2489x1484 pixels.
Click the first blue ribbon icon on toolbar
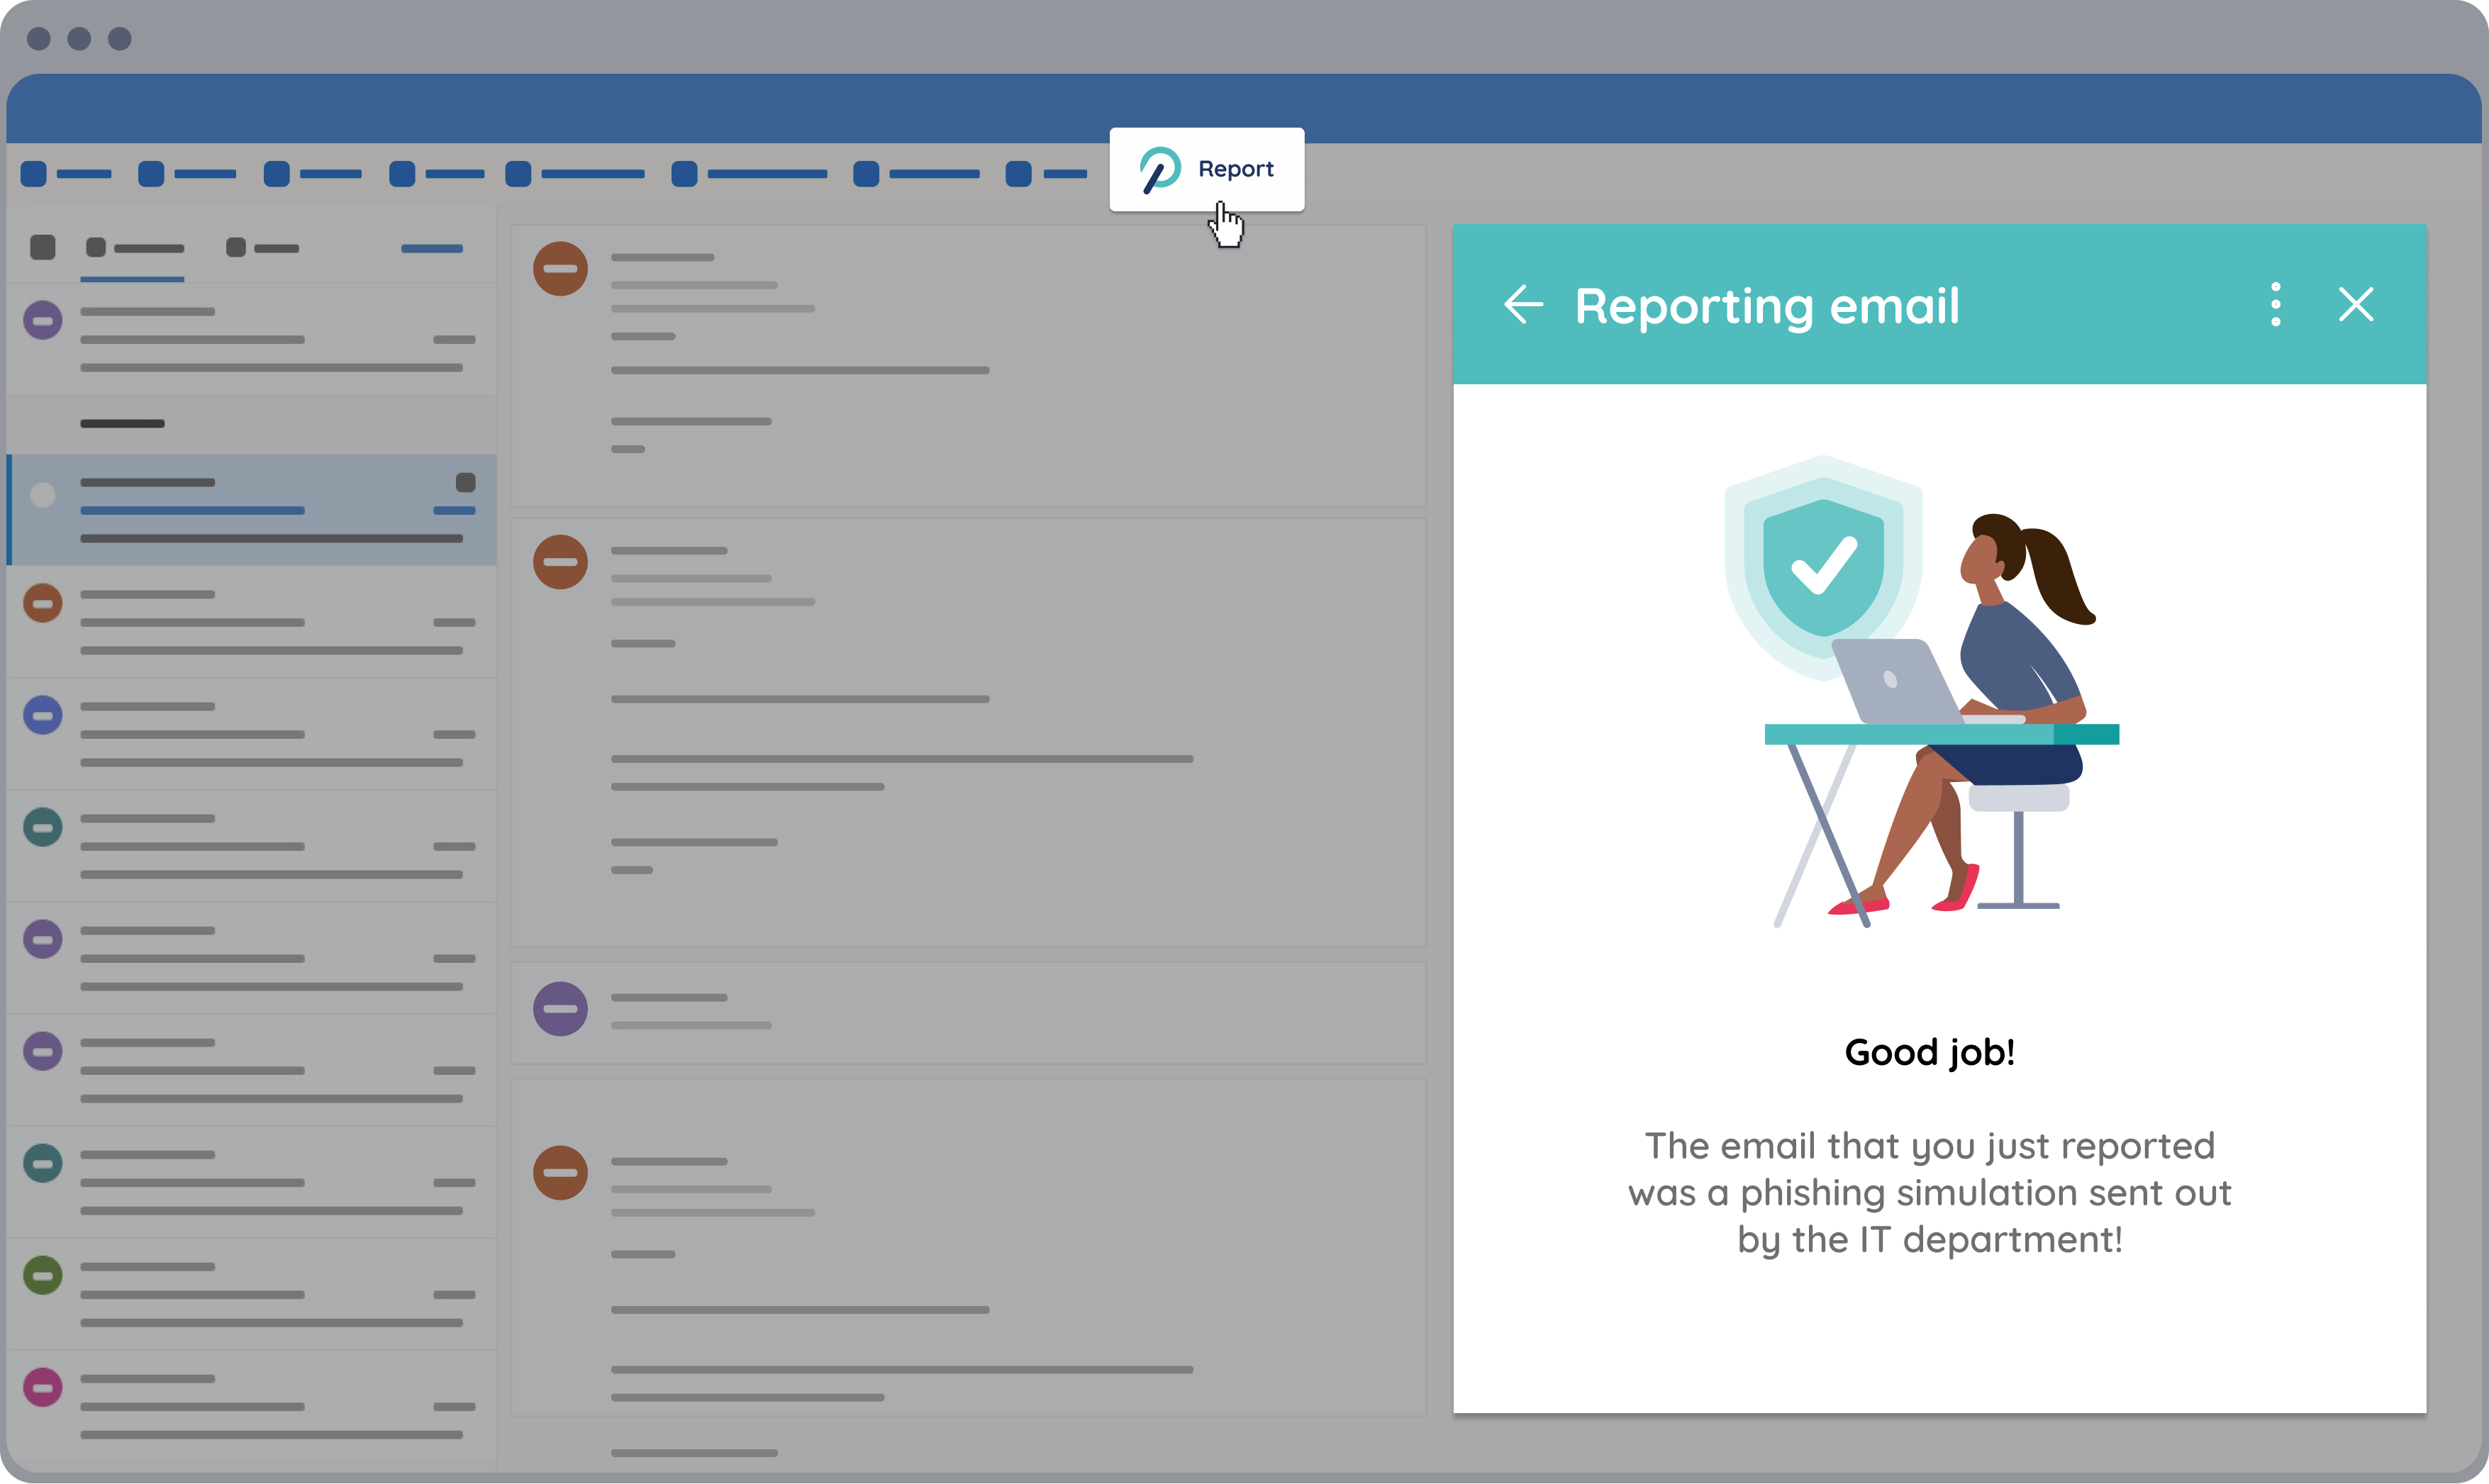point(33,173)
